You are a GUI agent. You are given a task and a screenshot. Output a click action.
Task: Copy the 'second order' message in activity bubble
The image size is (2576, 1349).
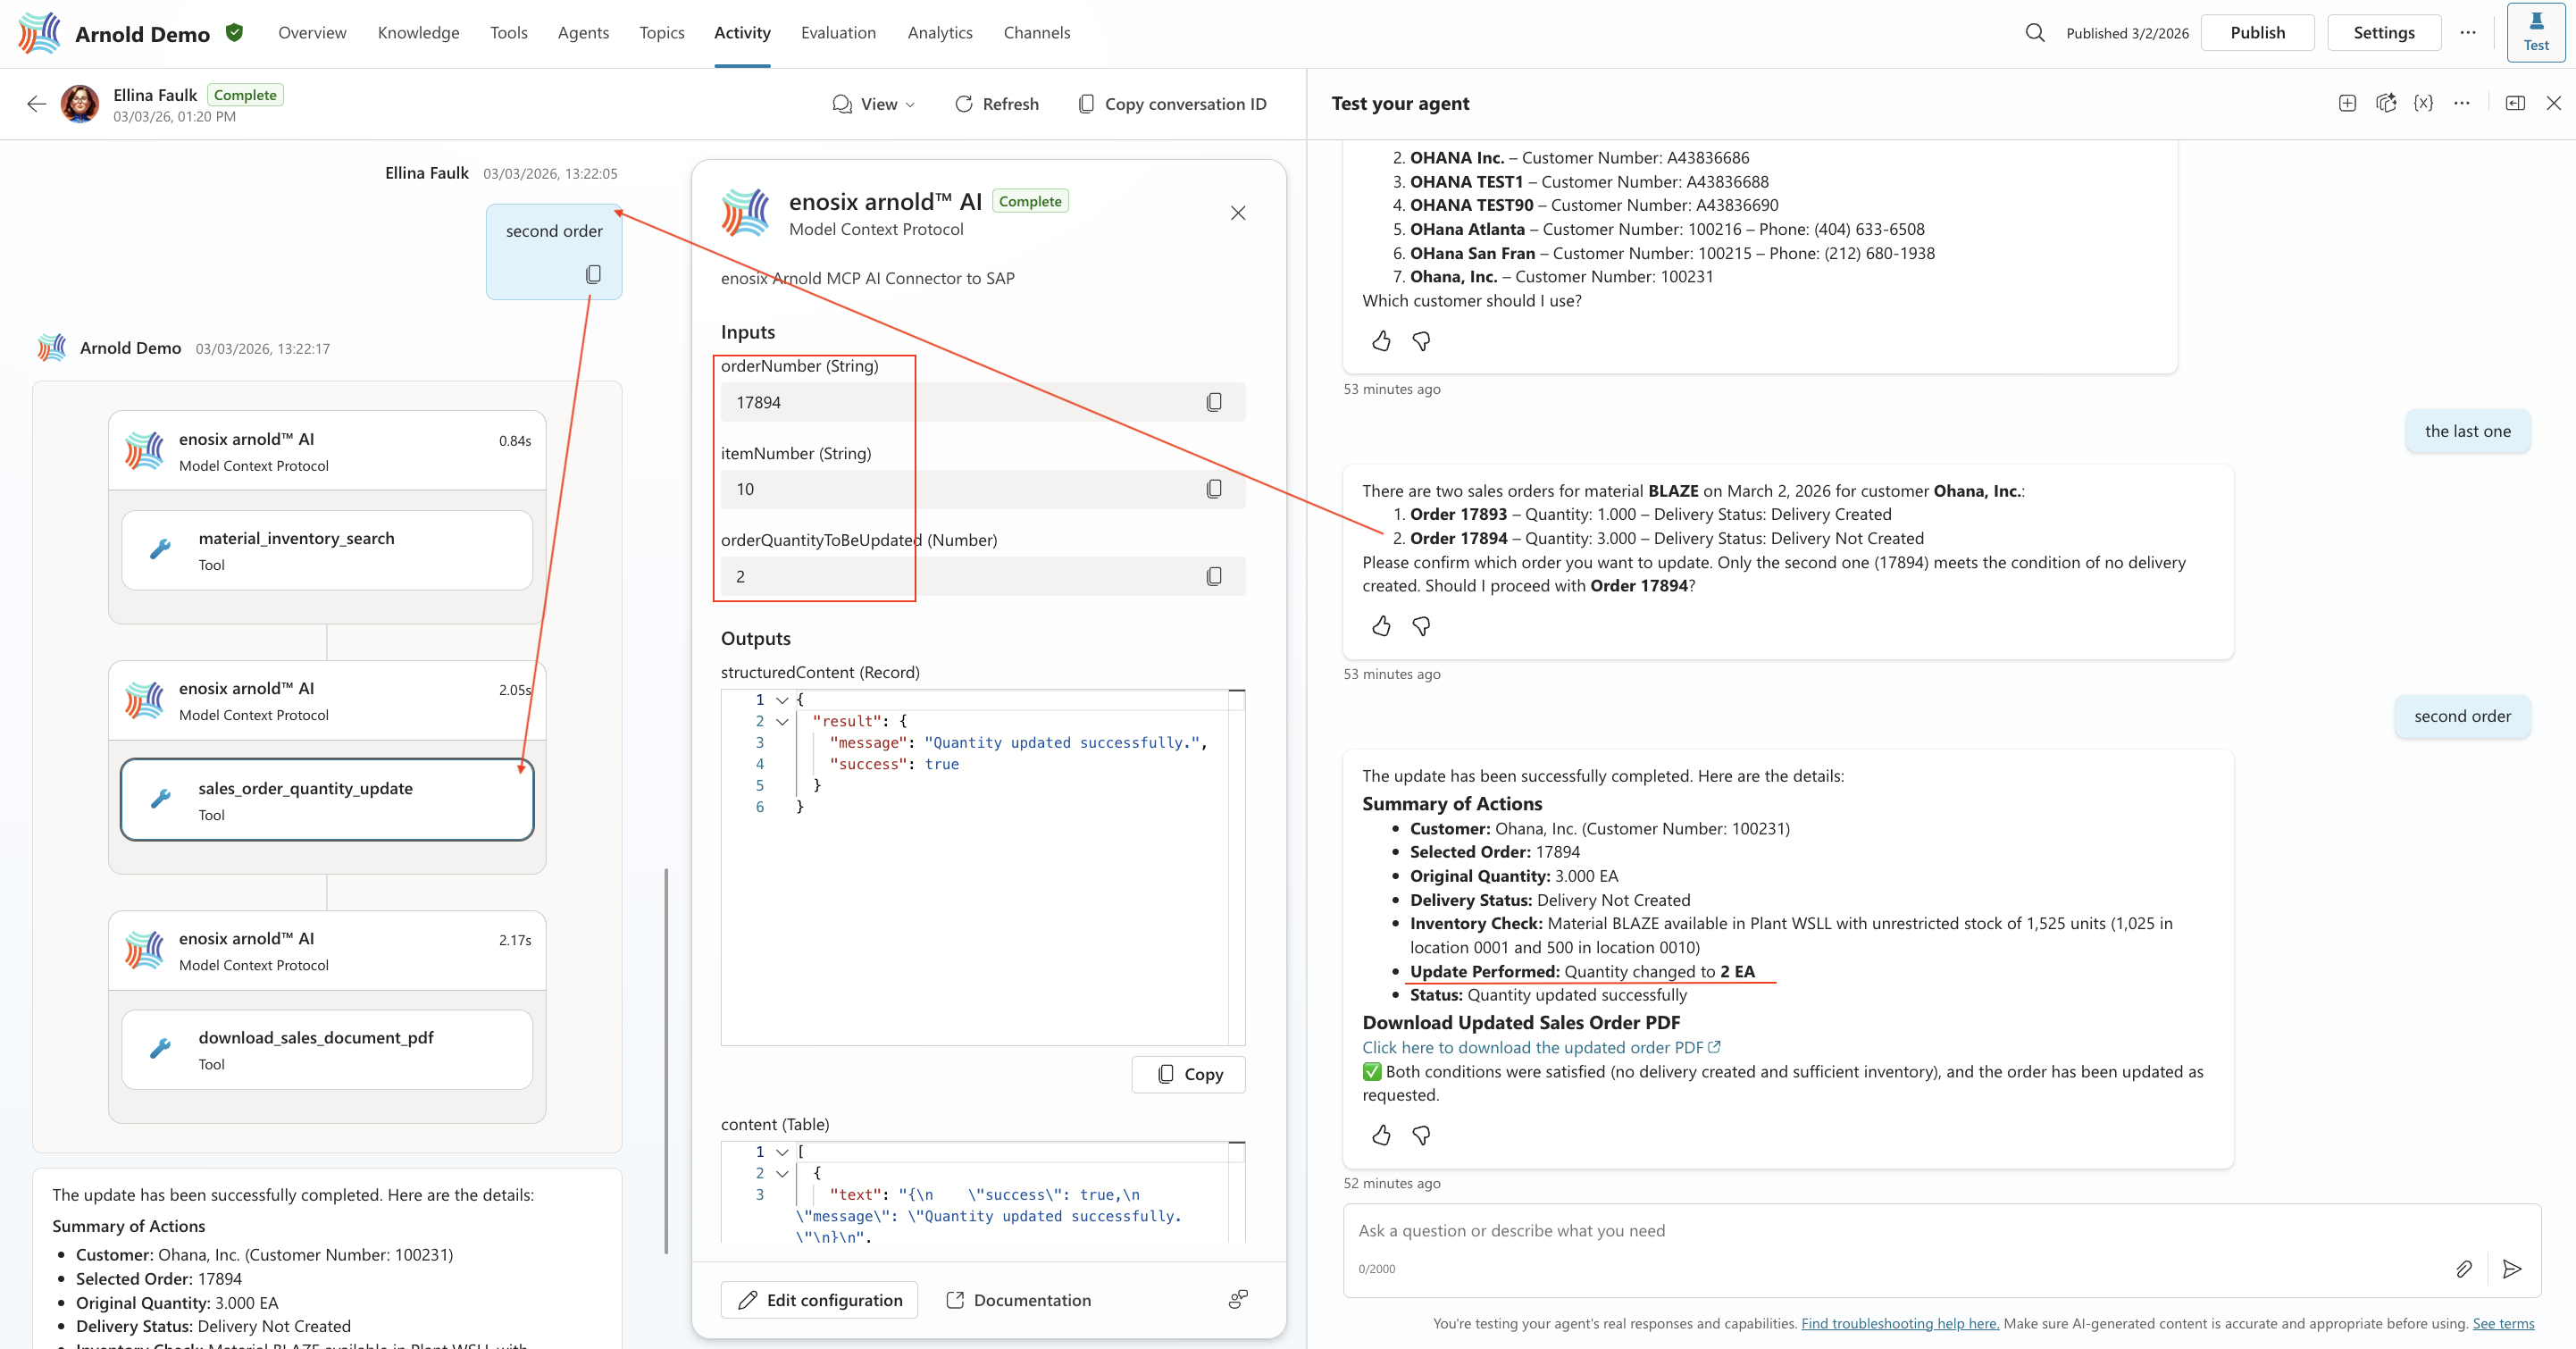click(593, 274)
